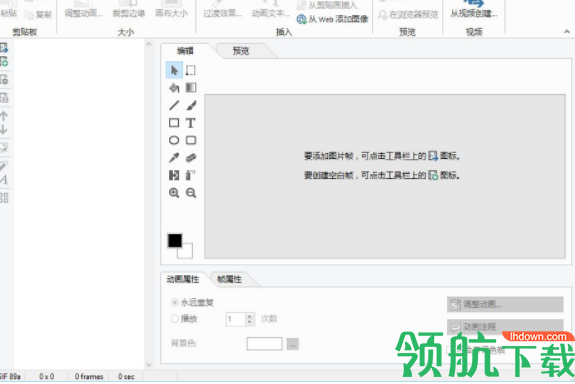The width and height of the screenshot is (575, 384).
Task: Click 复制 in clipboard group
Action: click(x=38, y=14)
